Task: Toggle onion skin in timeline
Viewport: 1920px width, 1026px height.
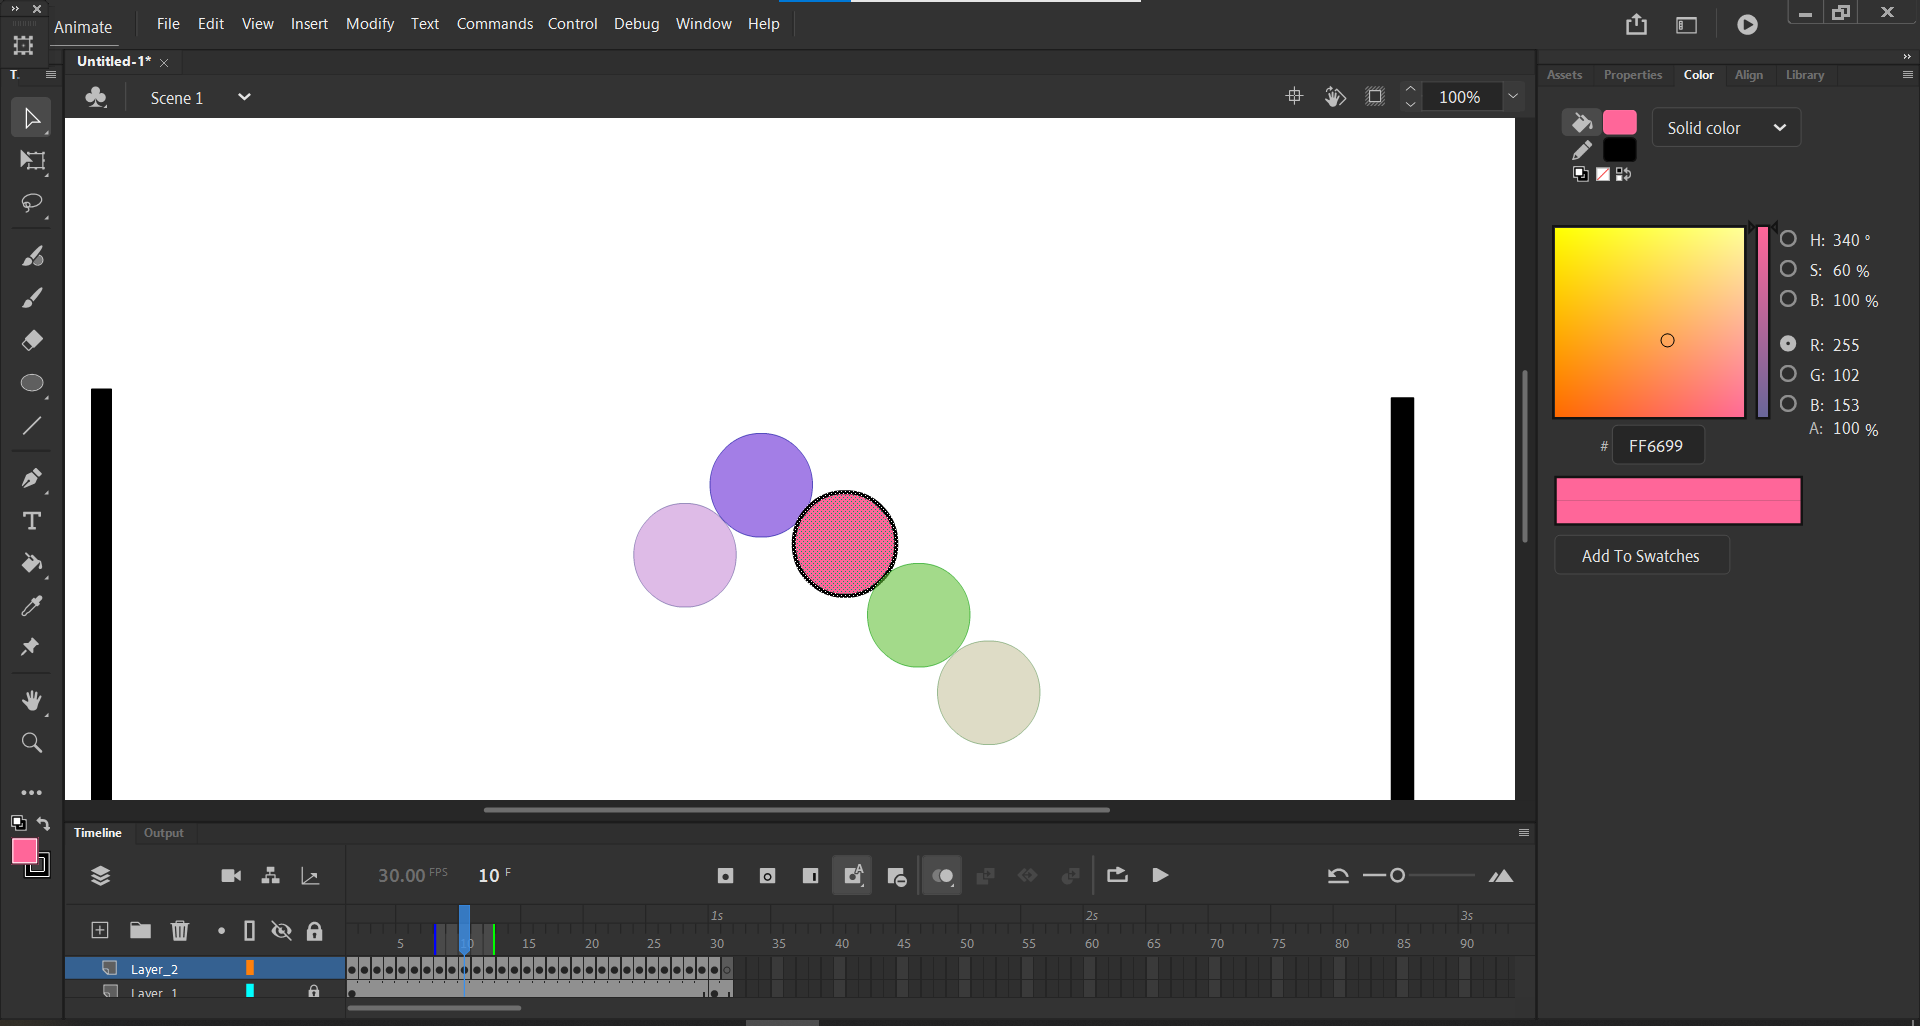Action: pos(942,876)
